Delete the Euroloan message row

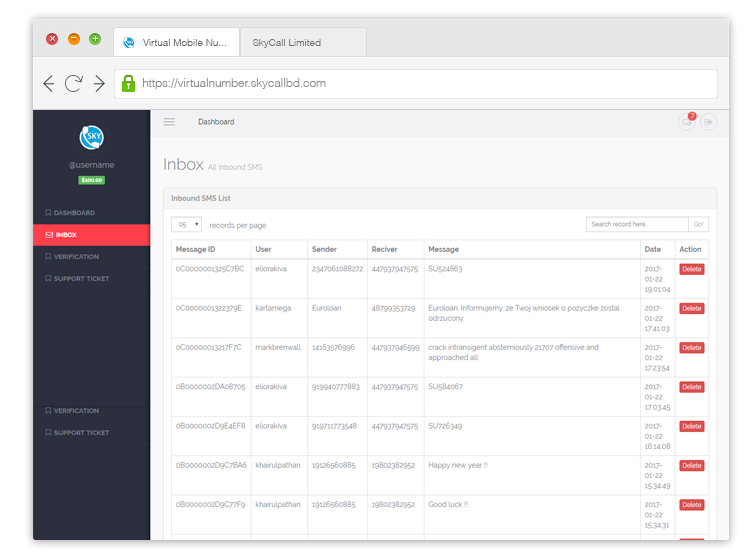point(692,308)
